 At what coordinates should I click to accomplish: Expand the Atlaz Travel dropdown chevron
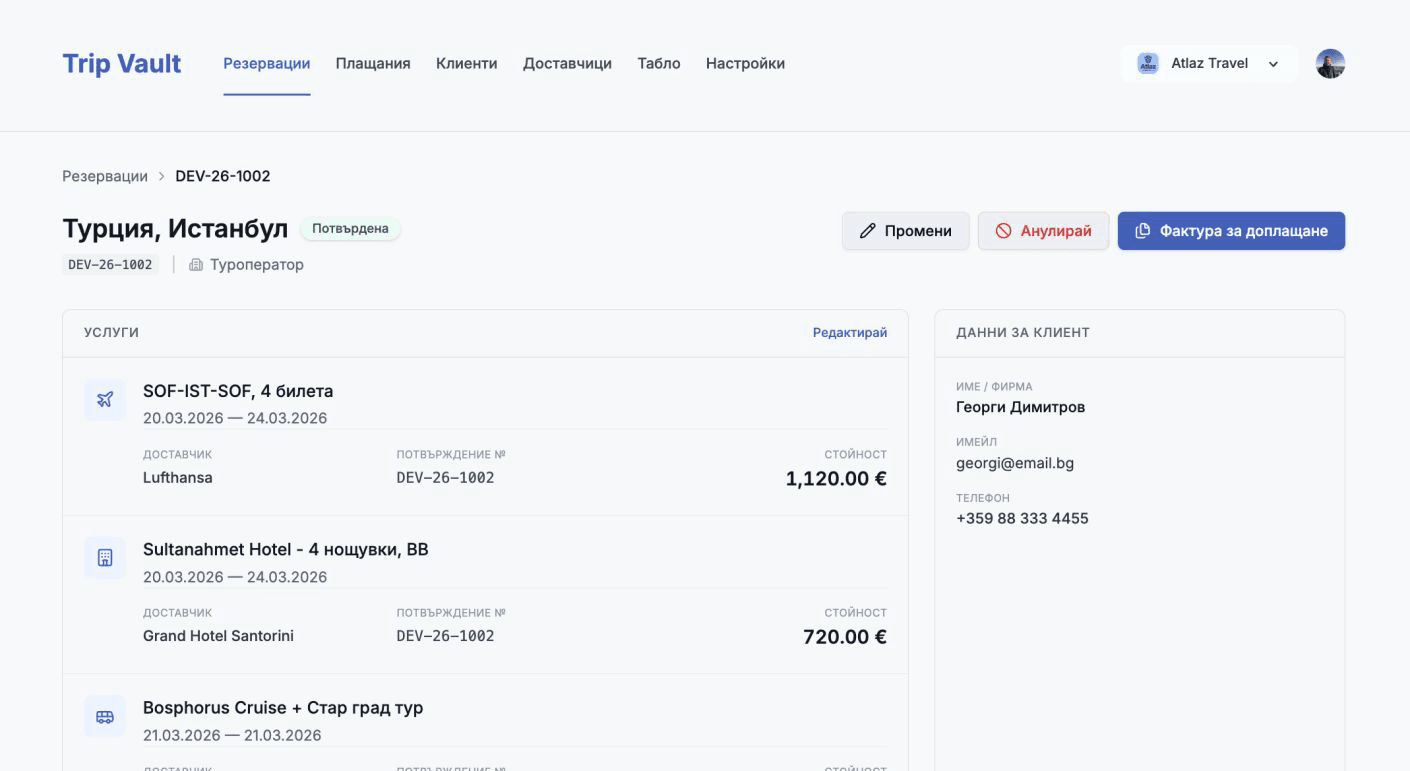(1273, 64)
